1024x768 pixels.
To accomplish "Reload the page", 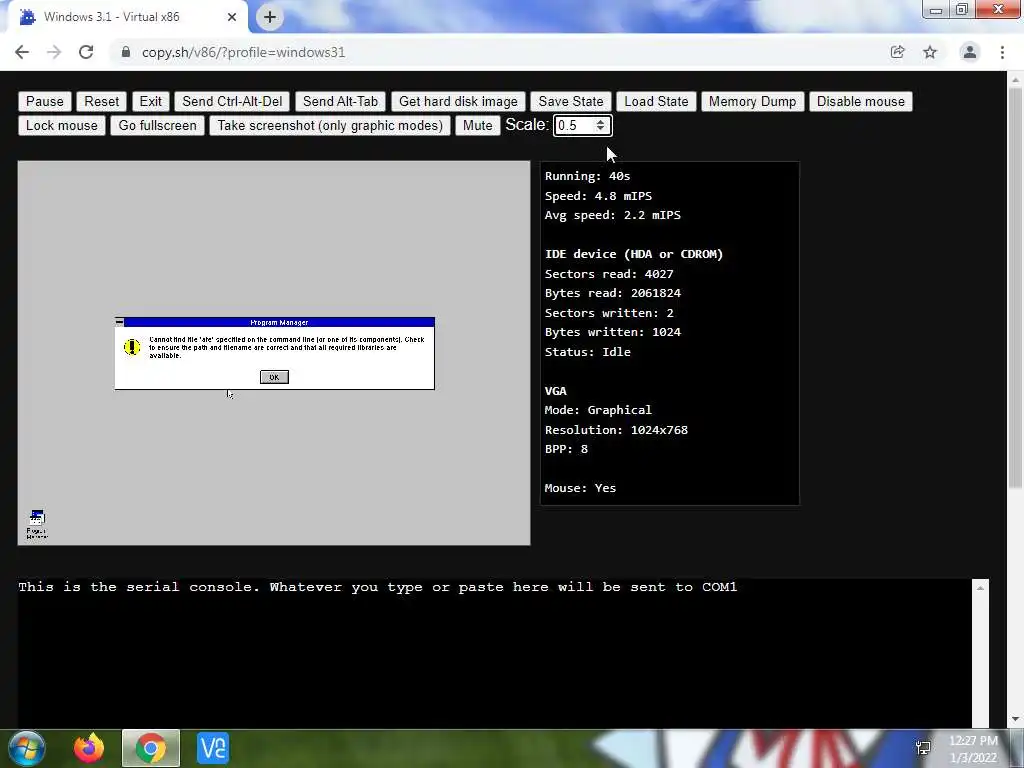I will click(x=86, y=52).
